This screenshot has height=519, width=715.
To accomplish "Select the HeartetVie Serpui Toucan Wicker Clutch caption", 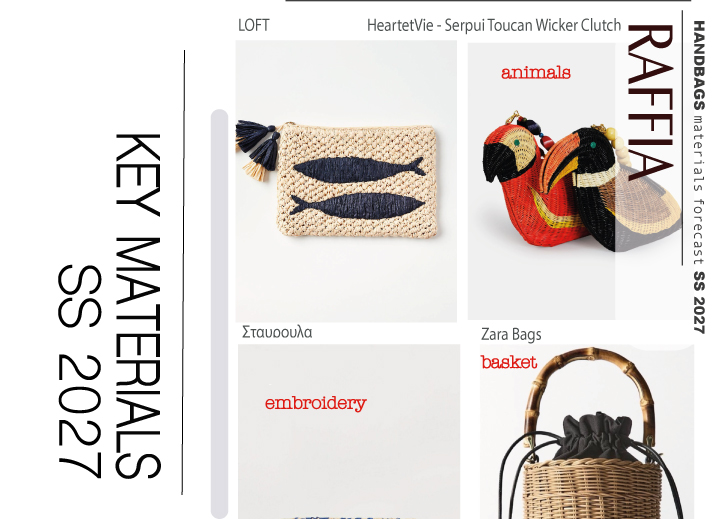I will click(x=494, y=25).
